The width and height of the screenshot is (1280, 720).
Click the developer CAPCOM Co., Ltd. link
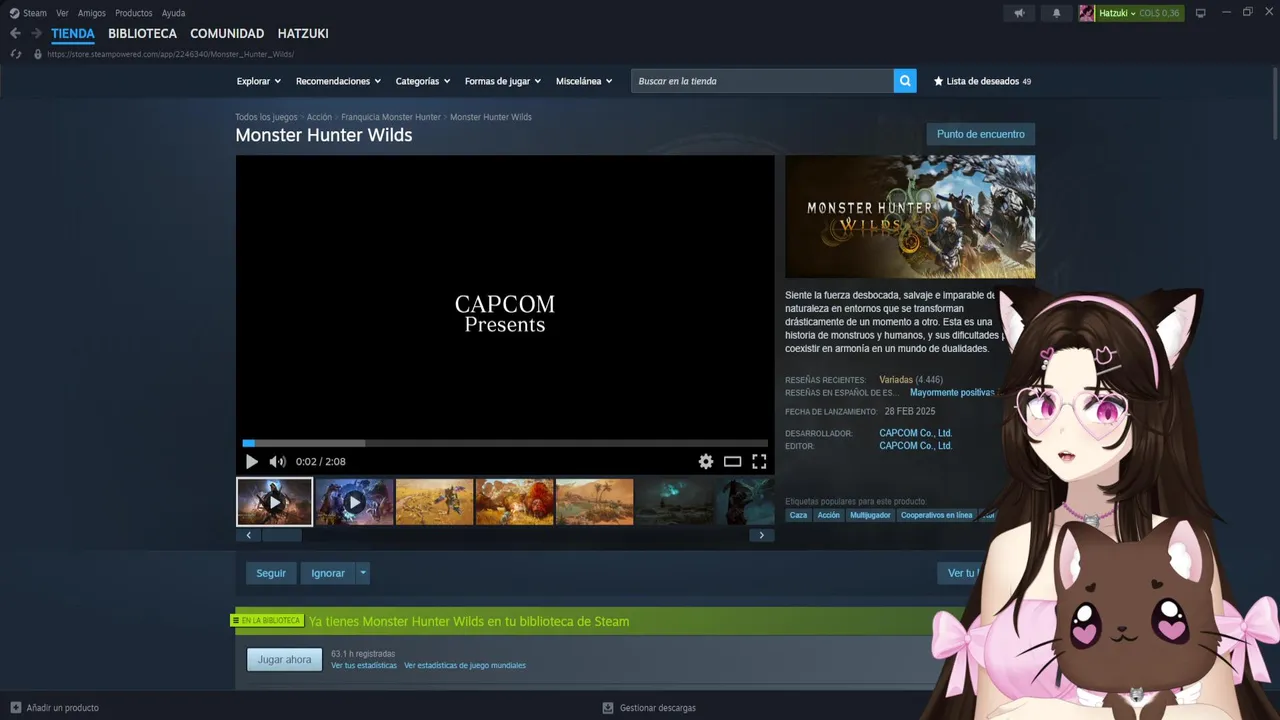915,433
